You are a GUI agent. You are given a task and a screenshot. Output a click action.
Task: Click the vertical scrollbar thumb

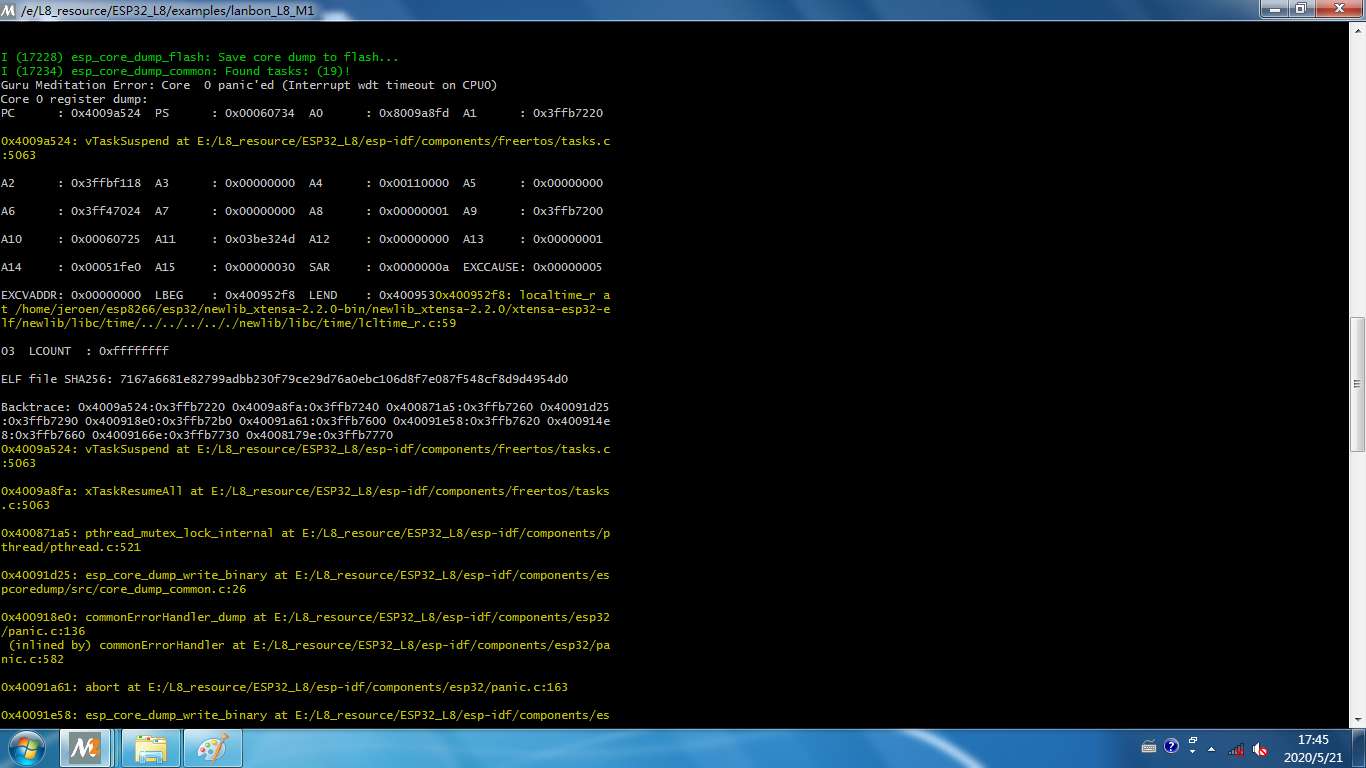1358,382
